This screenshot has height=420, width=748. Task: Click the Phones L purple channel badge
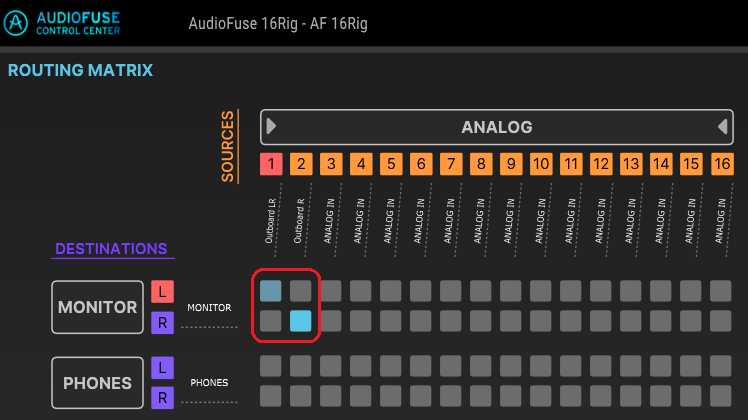pyautogui.click(x=163, y=368)
